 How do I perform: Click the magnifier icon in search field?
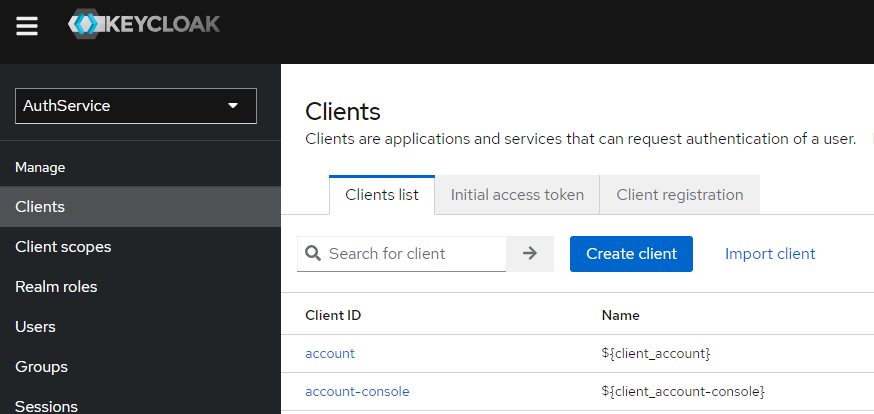tap(314, 254)
